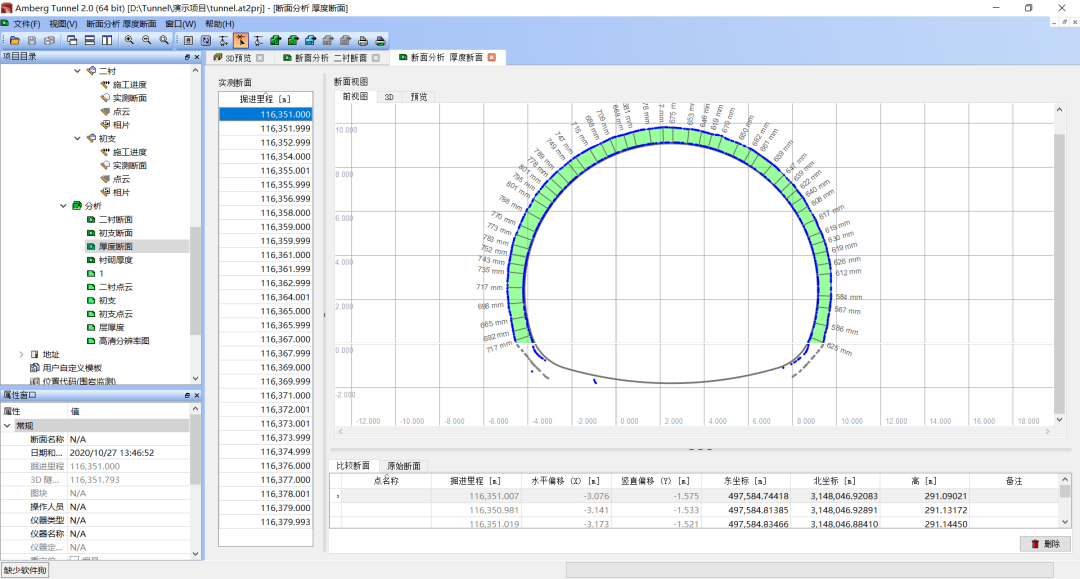Select 衬砌厚度 in the project tree
Screen dimensions: 1080x579
pos(115,260)
